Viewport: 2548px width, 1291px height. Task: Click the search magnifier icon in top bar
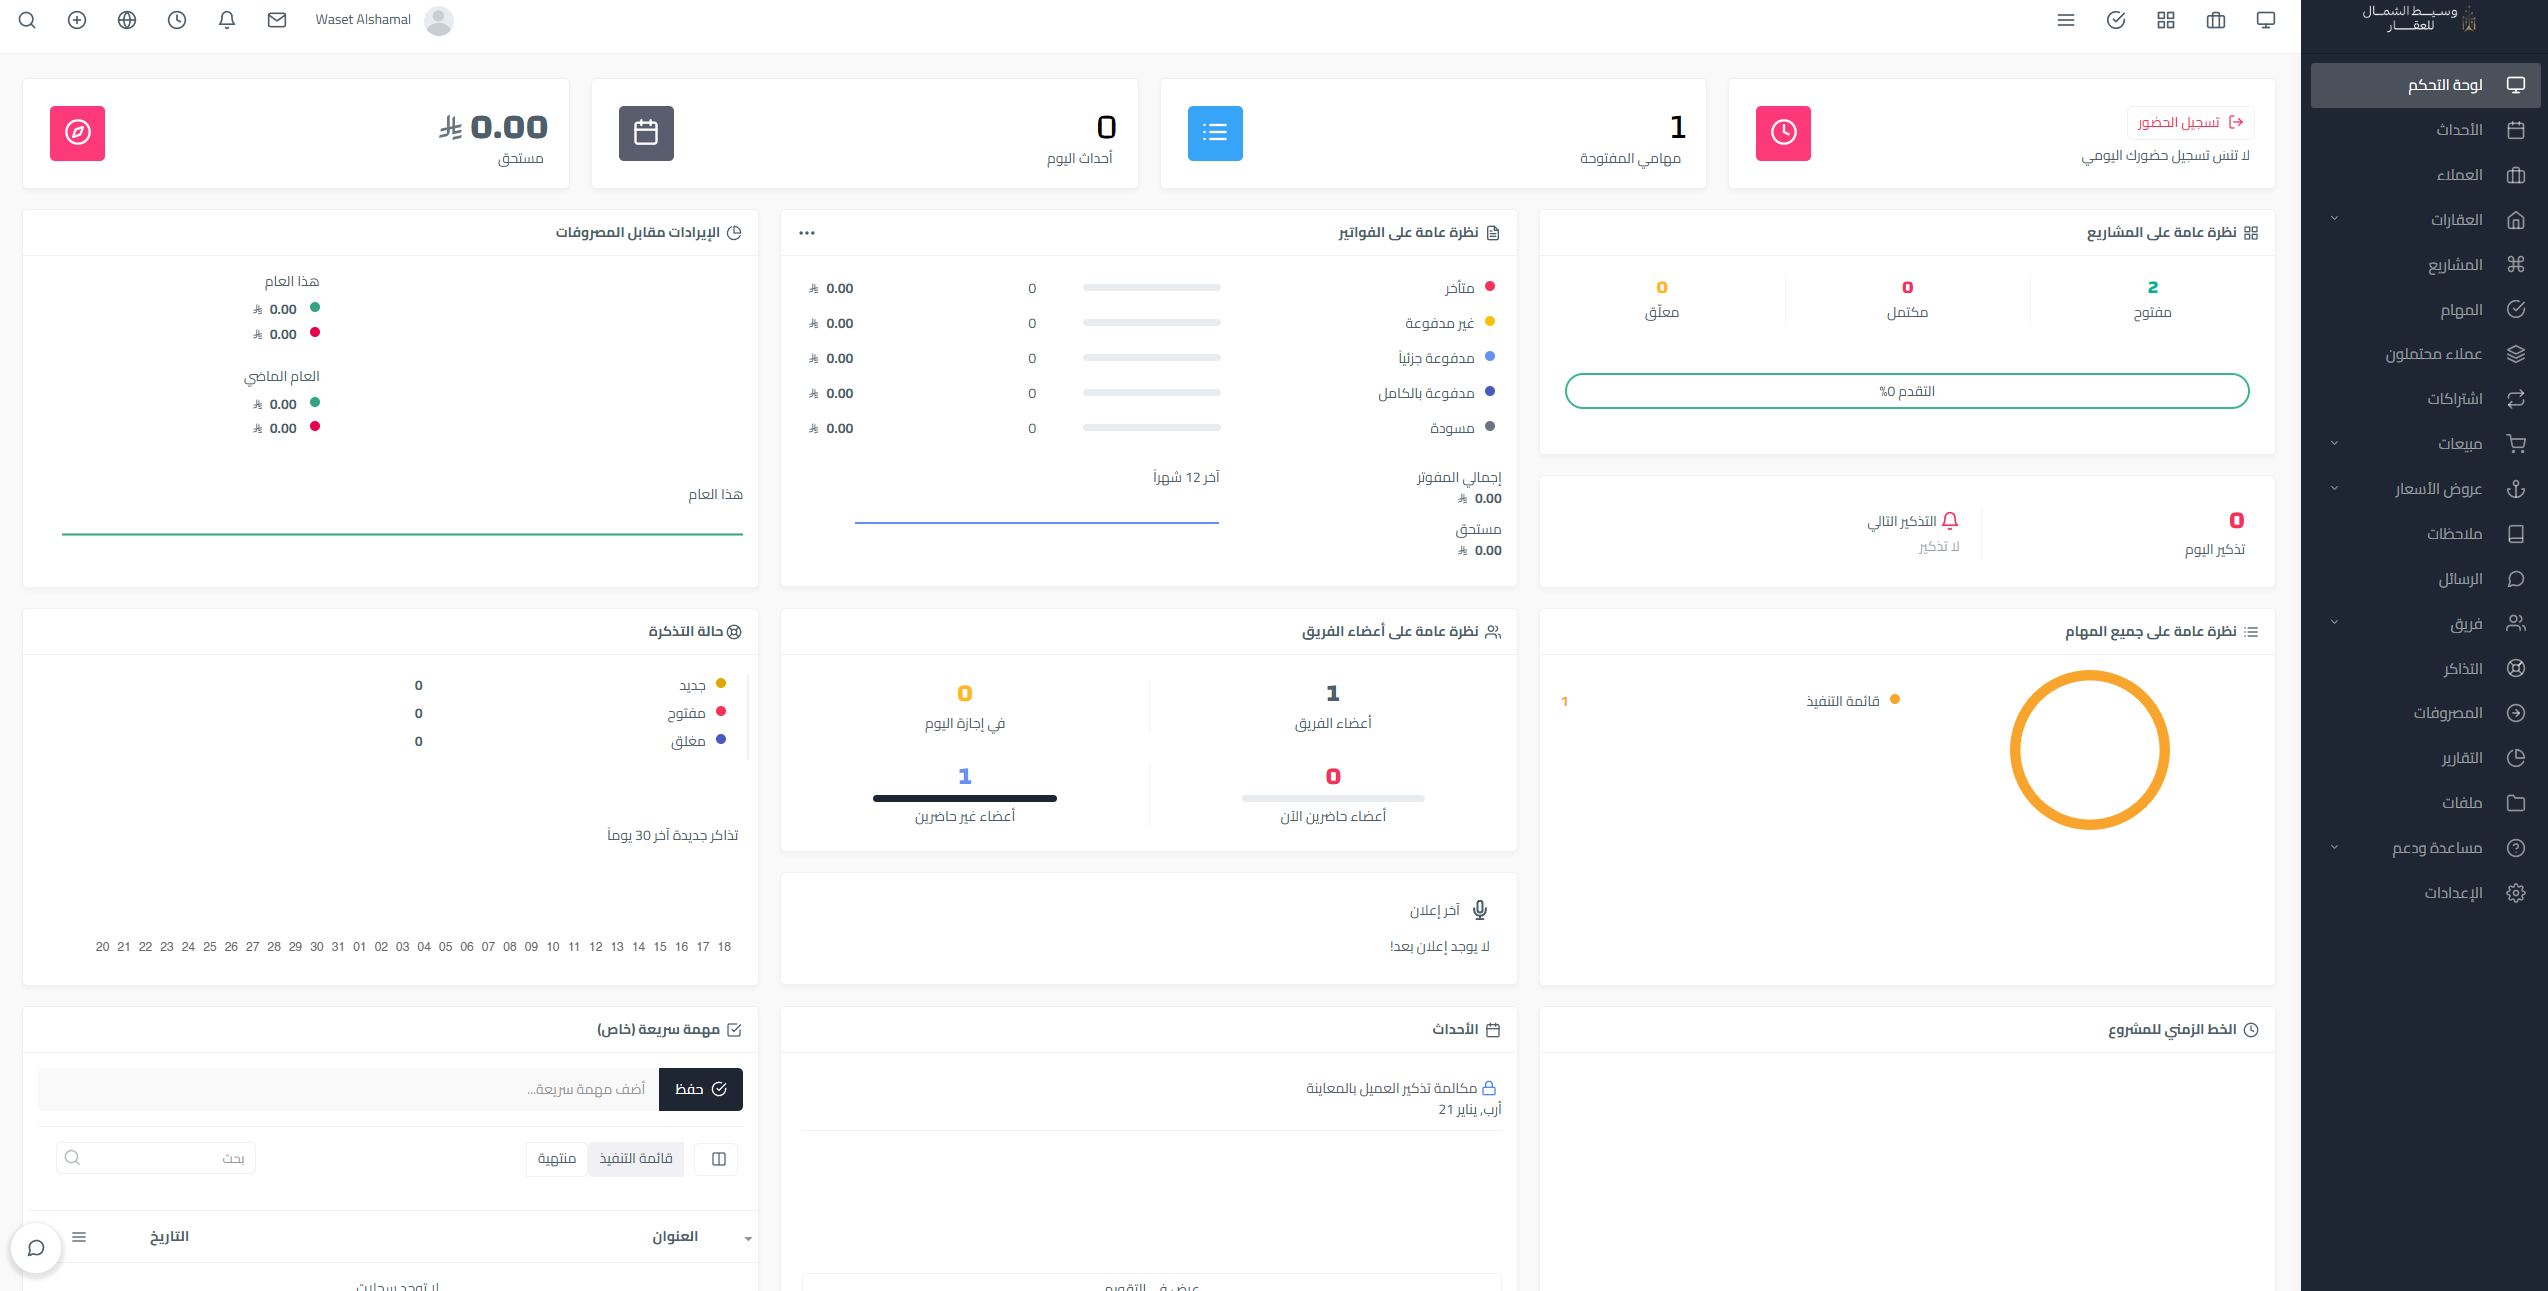pos(27,20)
